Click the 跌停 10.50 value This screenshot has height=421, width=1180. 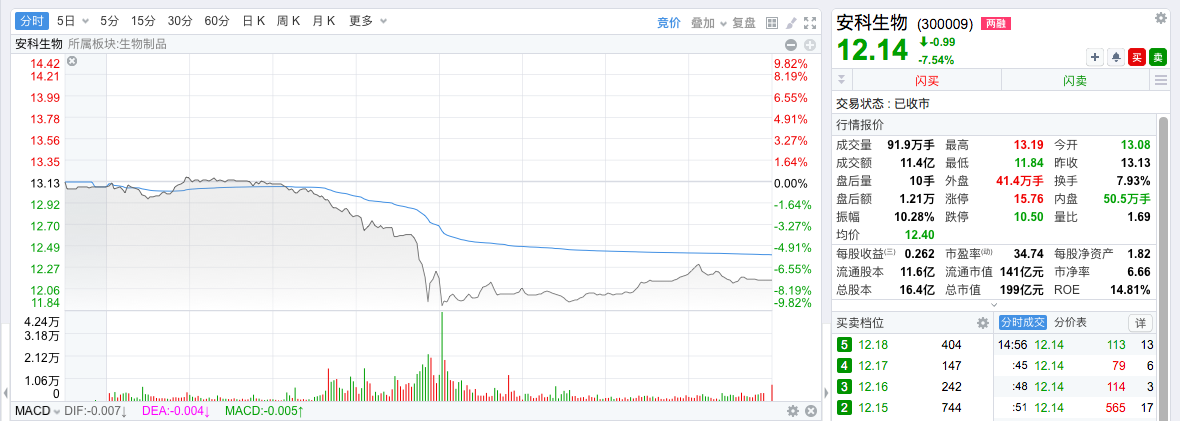[x=1028, y=217]
